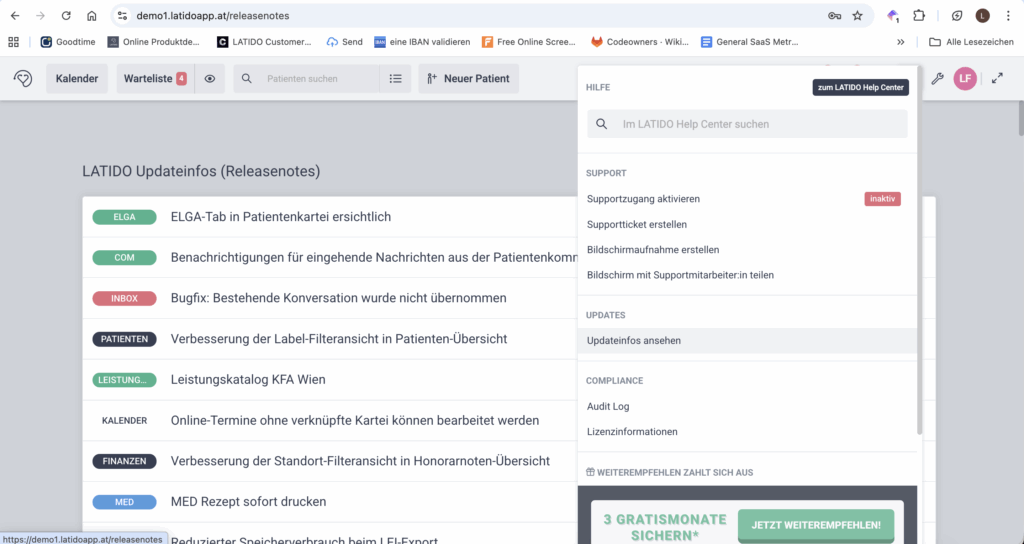Screen dimensions: 1024x544
Task: Click the LATIDO heart logo icon
Action: (22, 79)
